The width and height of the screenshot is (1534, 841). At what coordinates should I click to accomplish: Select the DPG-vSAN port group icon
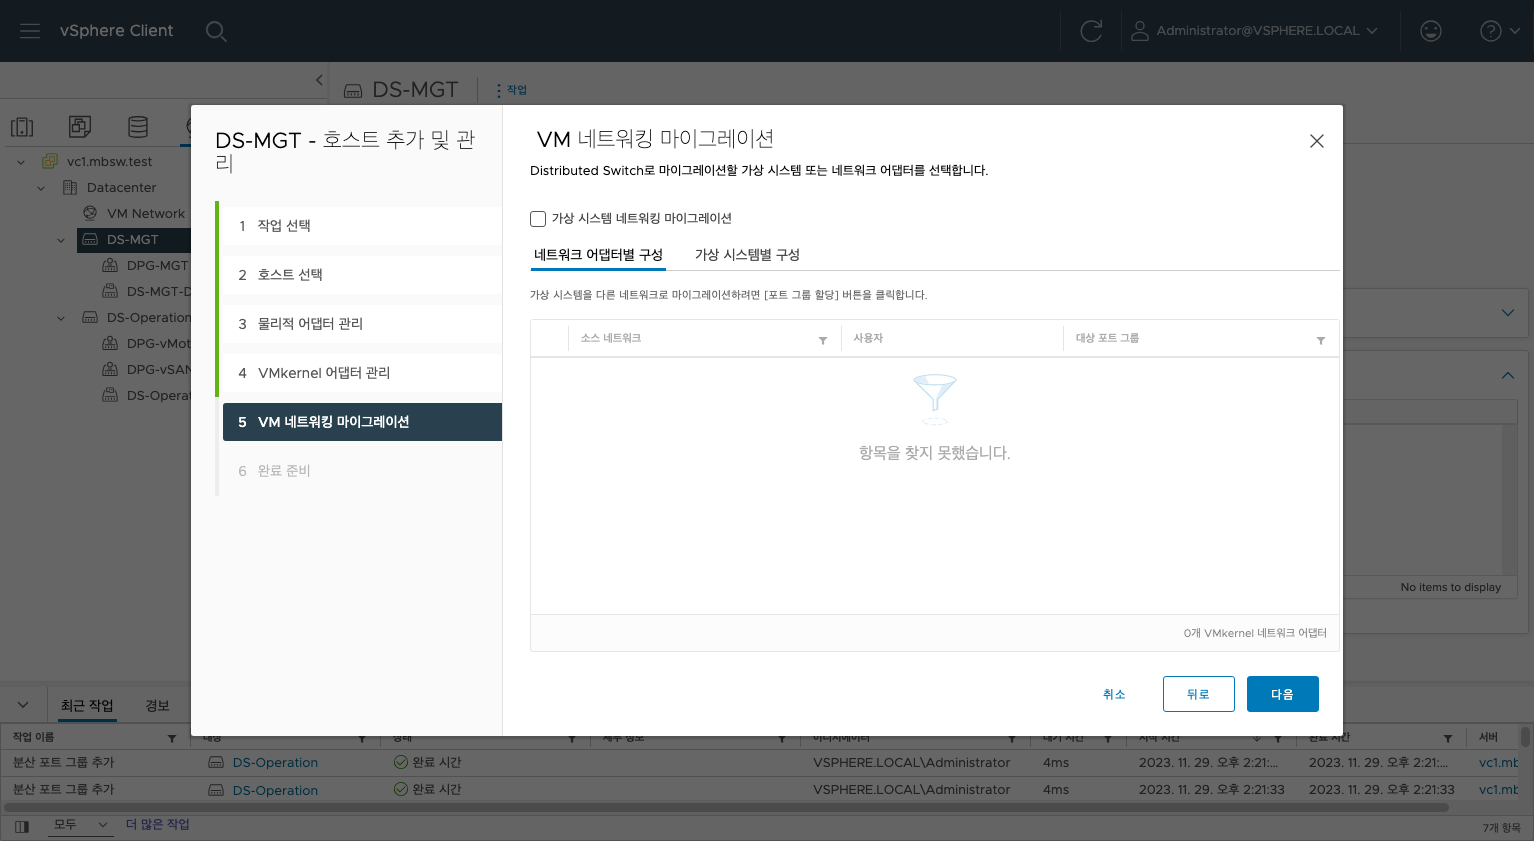(110, 369)
